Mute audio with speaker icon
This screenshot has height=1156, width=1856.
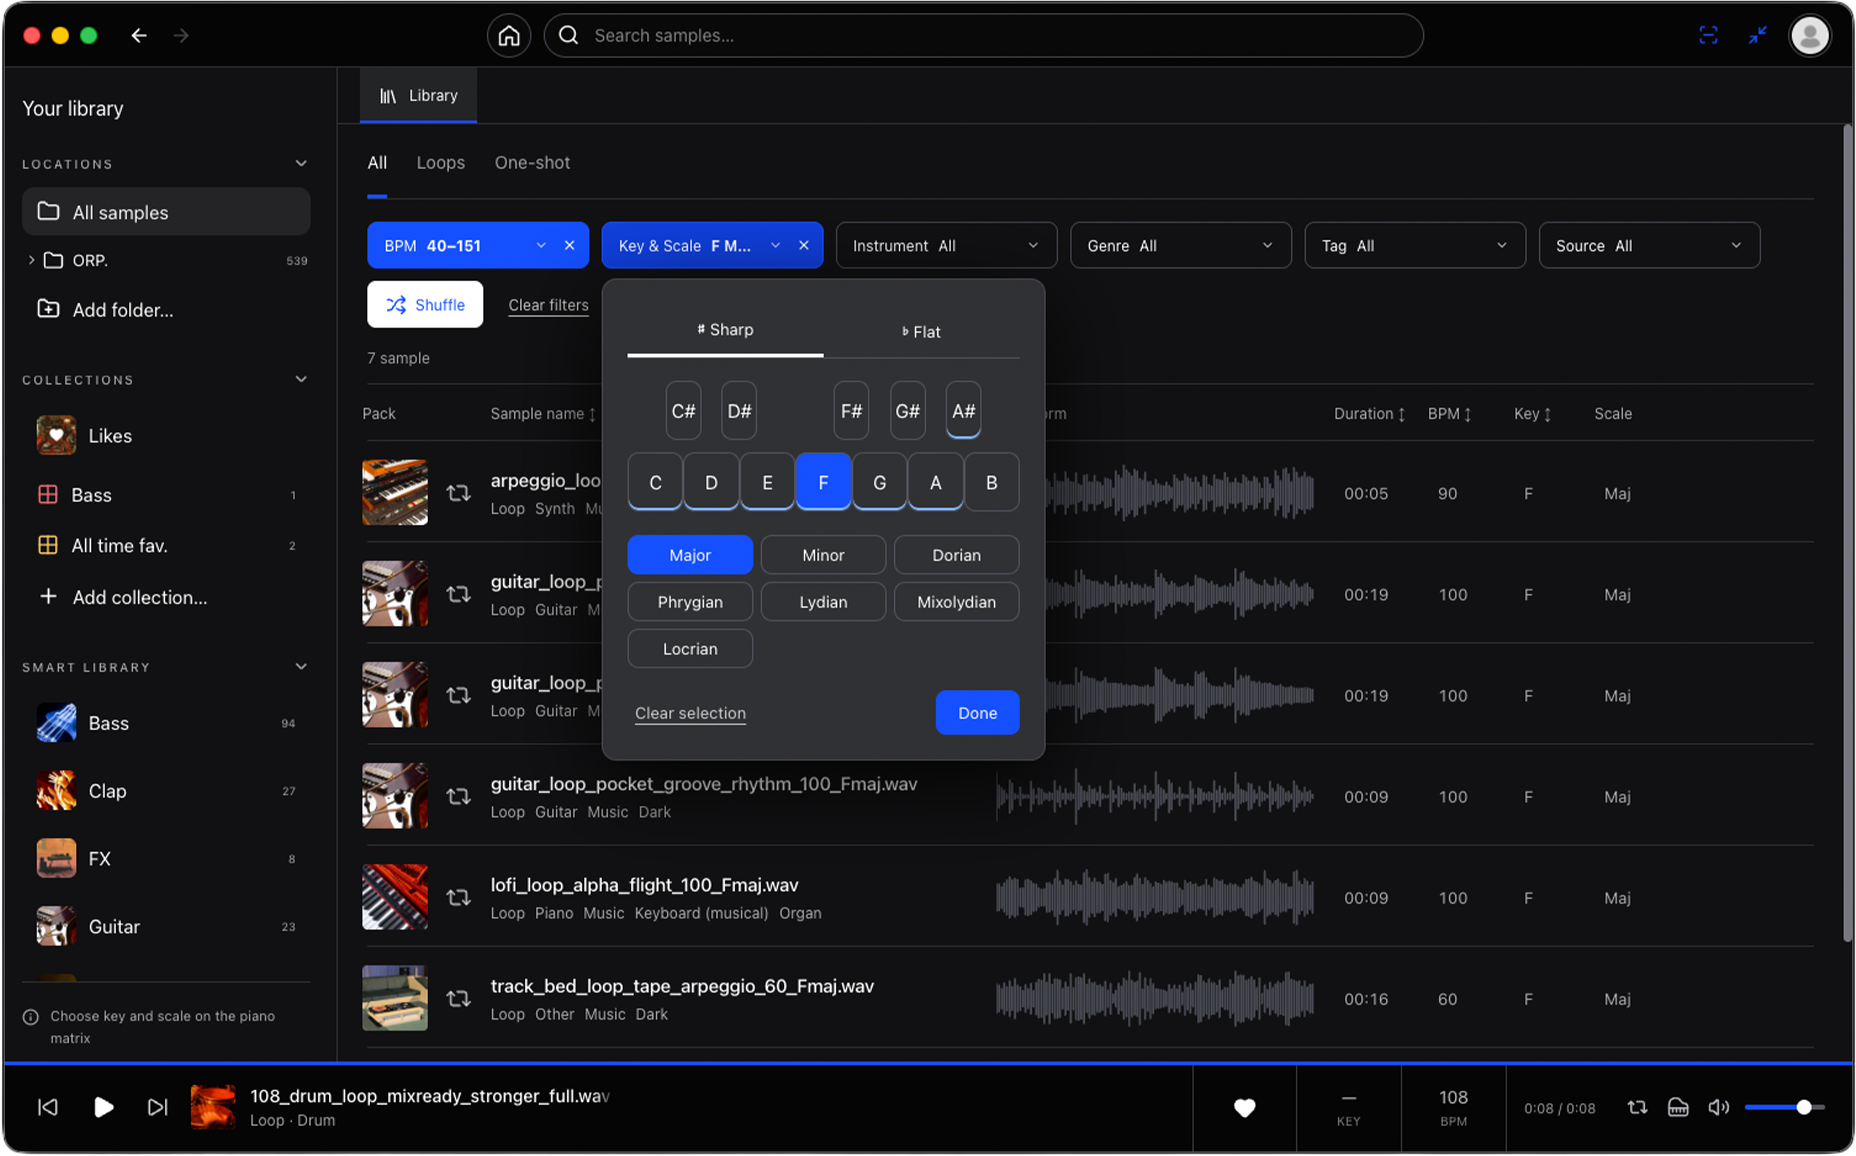pos(1718,1107)
